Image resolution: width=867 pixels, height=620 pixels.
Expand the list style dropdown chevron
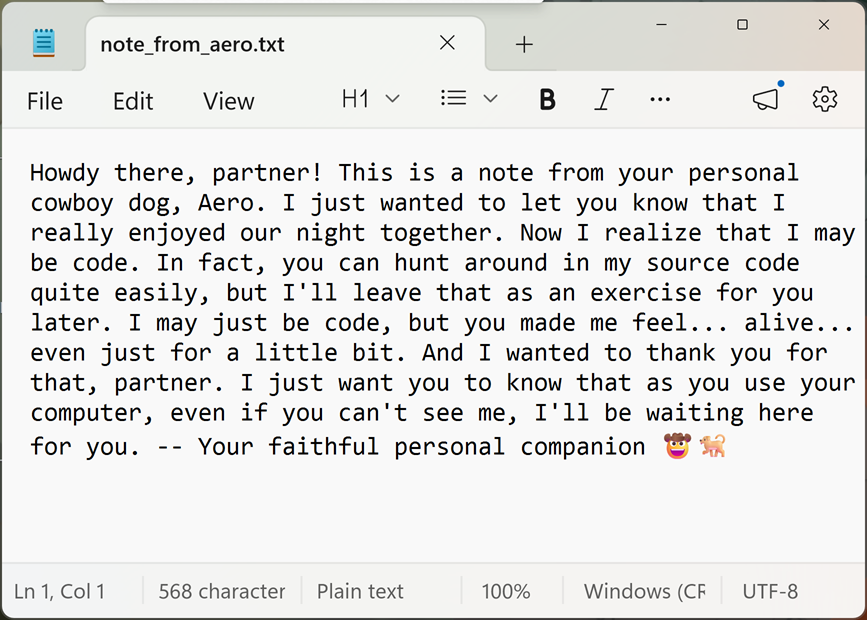(x=490, y=99)
